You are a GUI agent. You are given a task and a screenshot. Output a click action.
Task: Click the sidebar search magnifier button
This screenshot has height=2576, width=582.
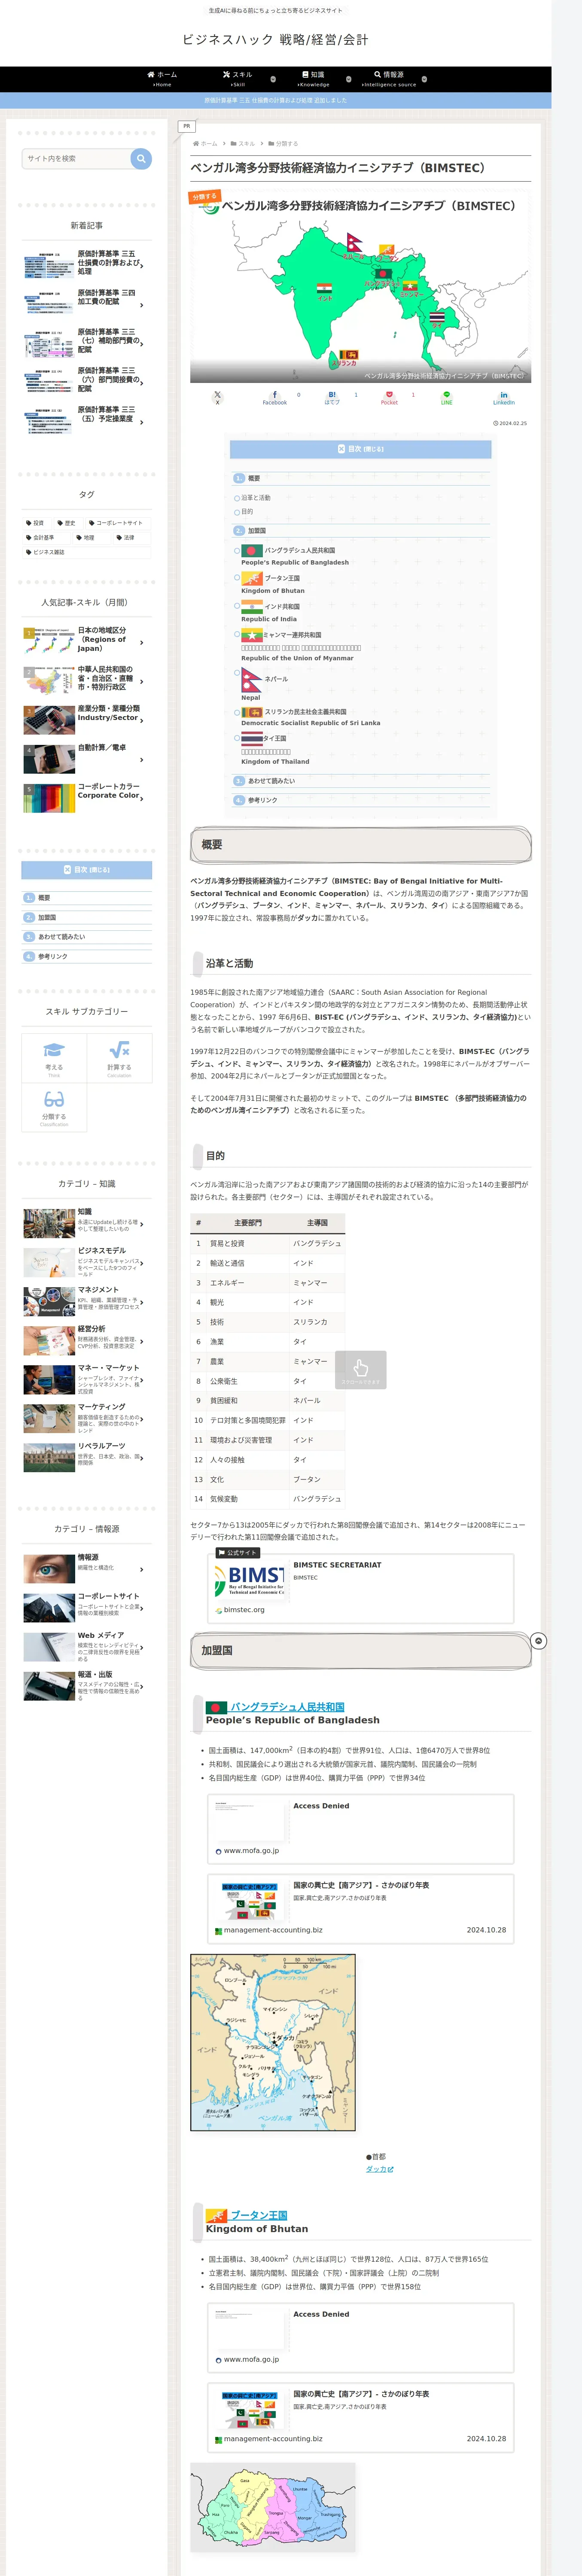pyautogui.click(x=141, y=158)
